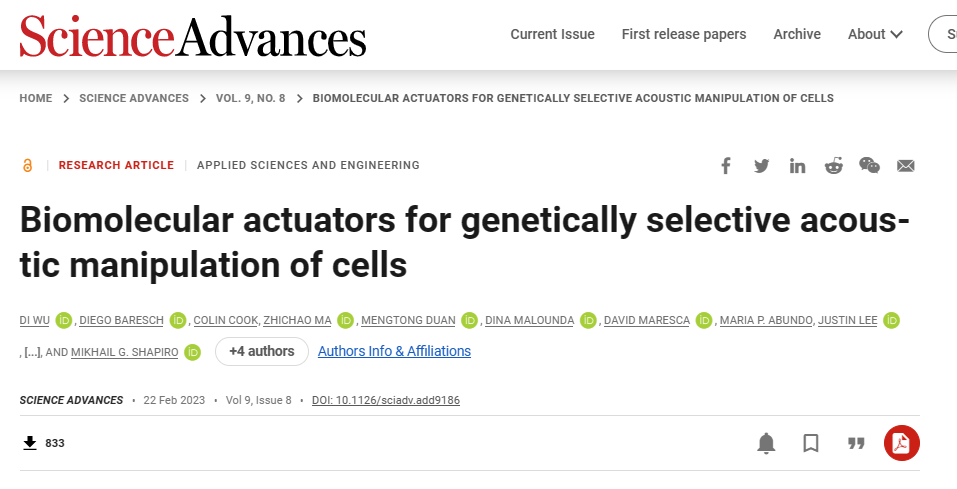This screenshot has width=957, height=489.
Task: Open Current Issue in navigation
Action: (552, 34)
